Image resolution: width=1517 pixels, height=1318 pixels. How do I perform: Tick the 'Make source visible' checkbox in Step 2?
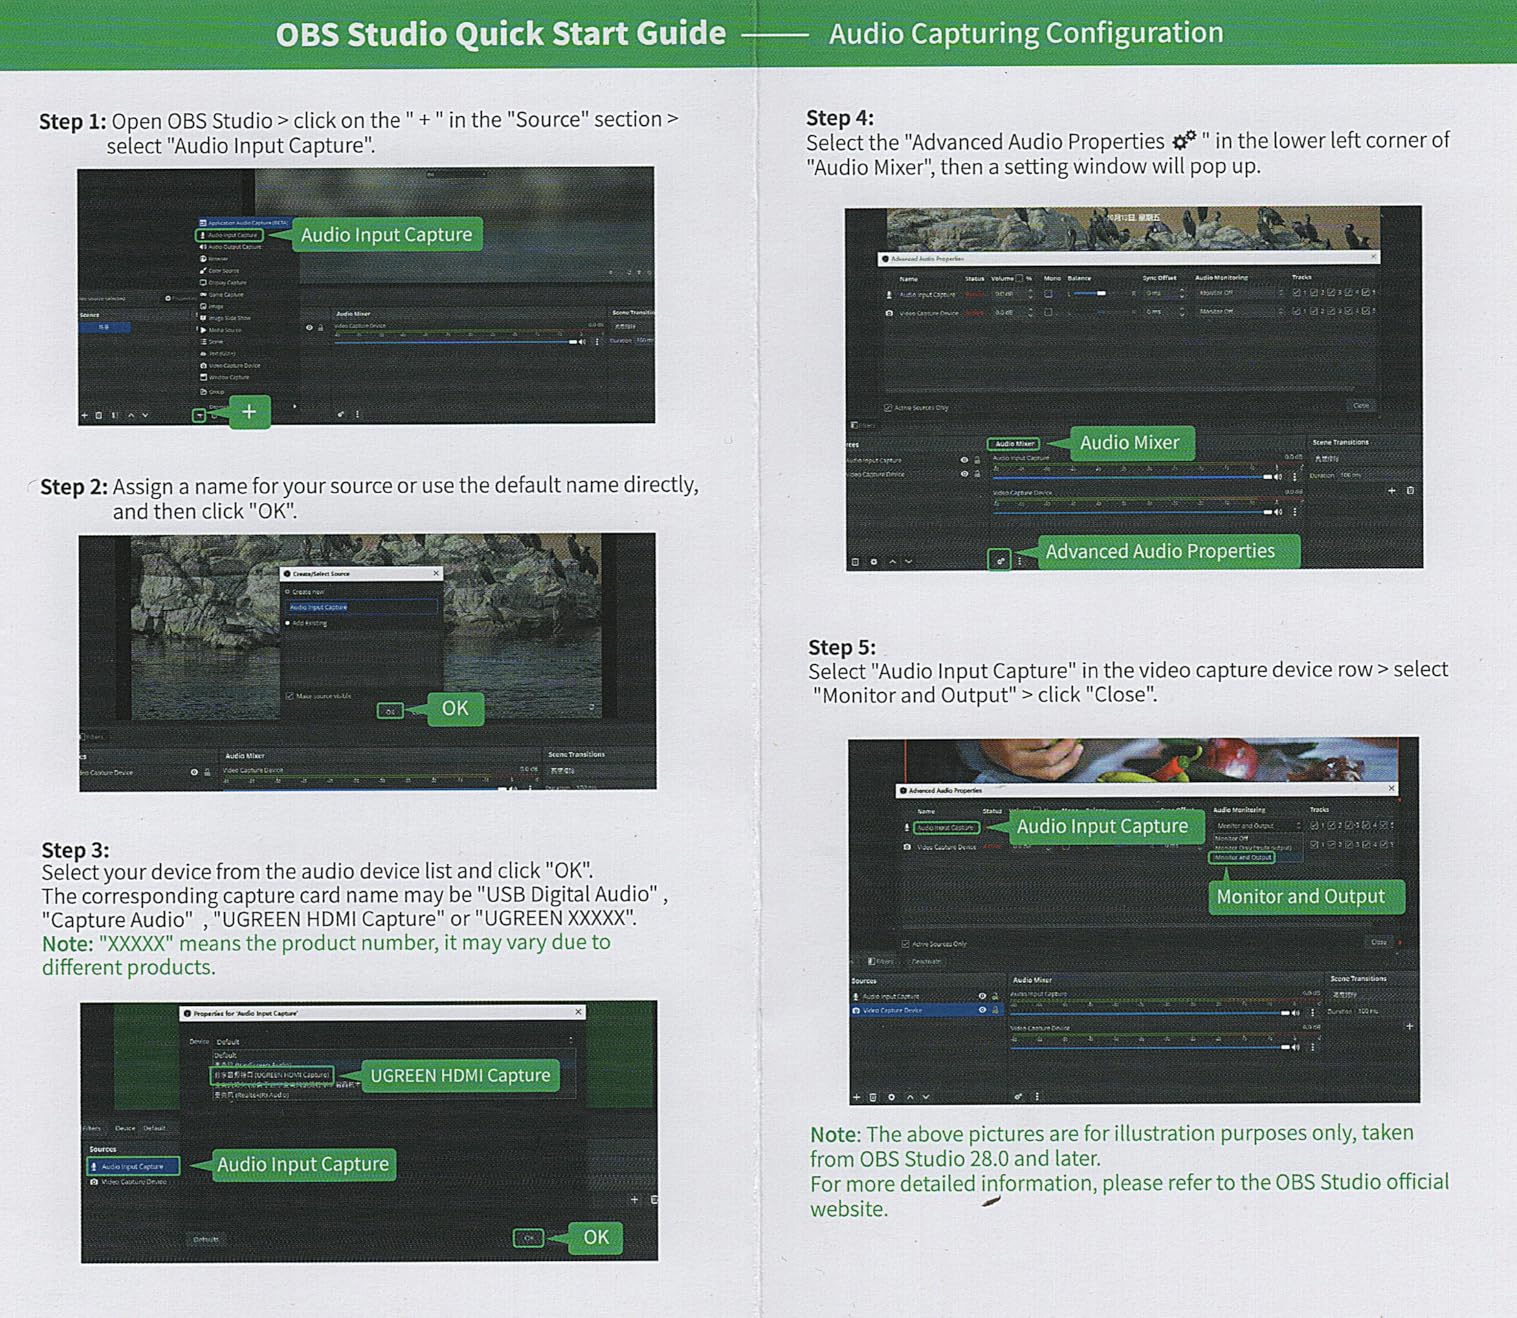point(290,696)
